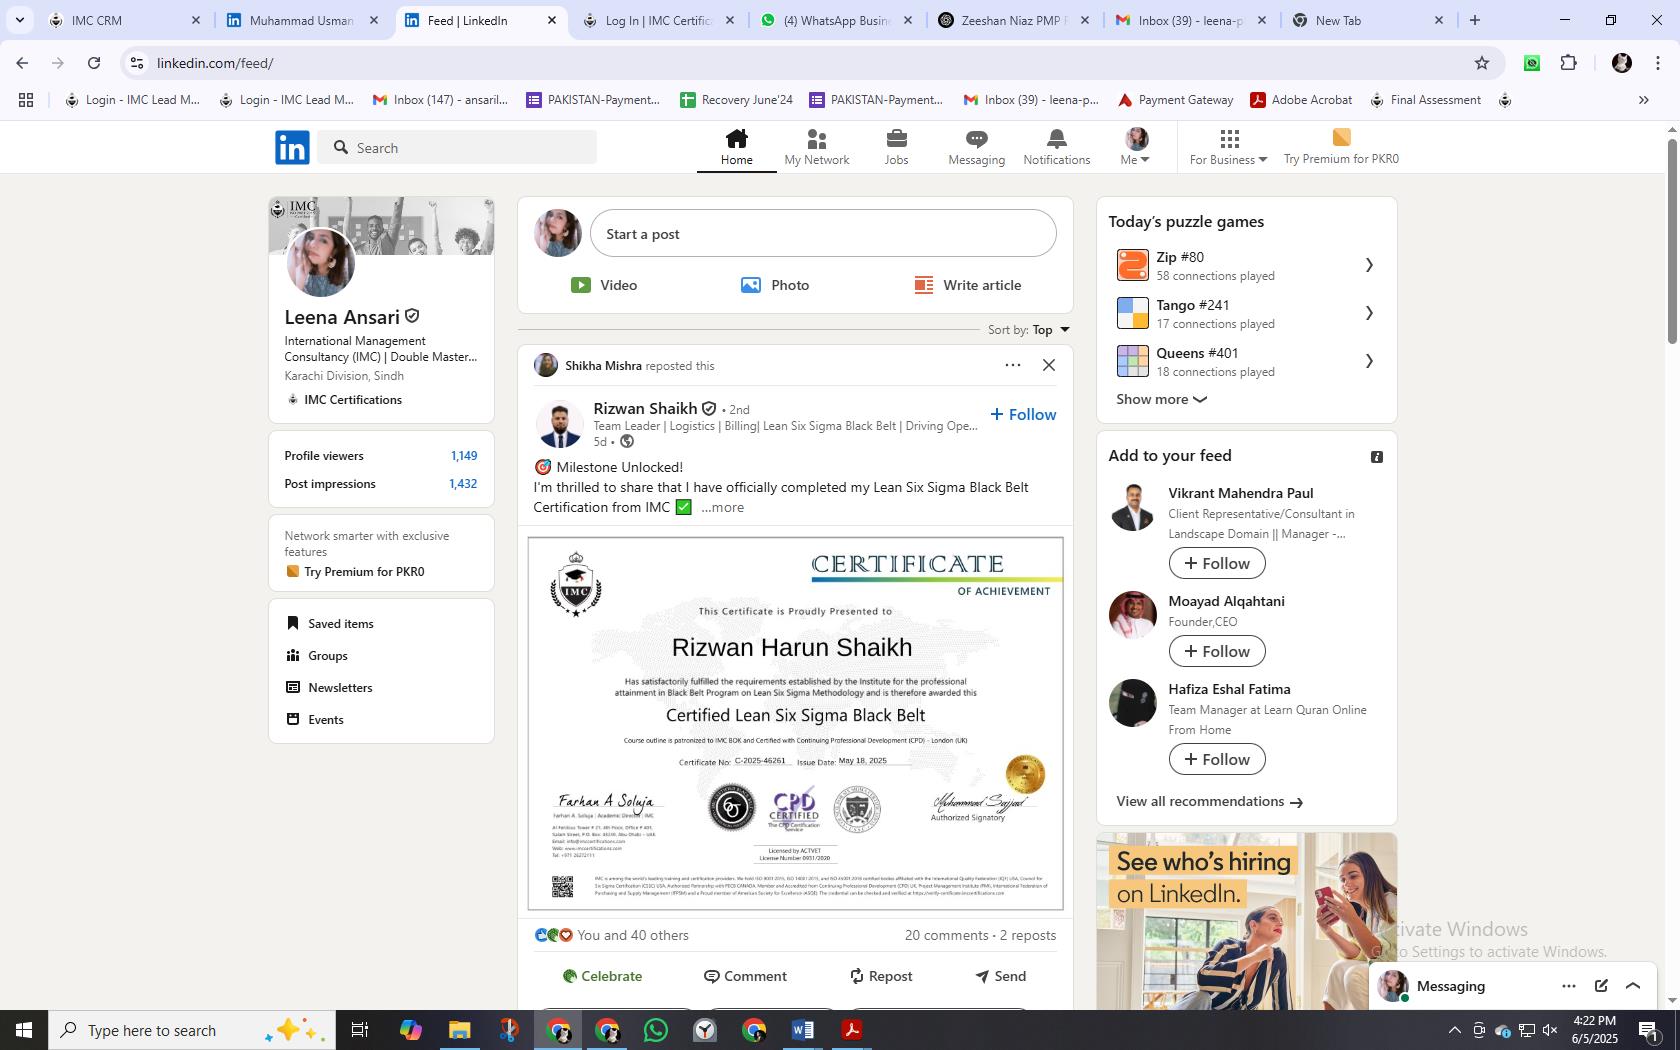Follow Moayad Alqahtani
The image size is (1680, 1050).
pos(1217,651)
